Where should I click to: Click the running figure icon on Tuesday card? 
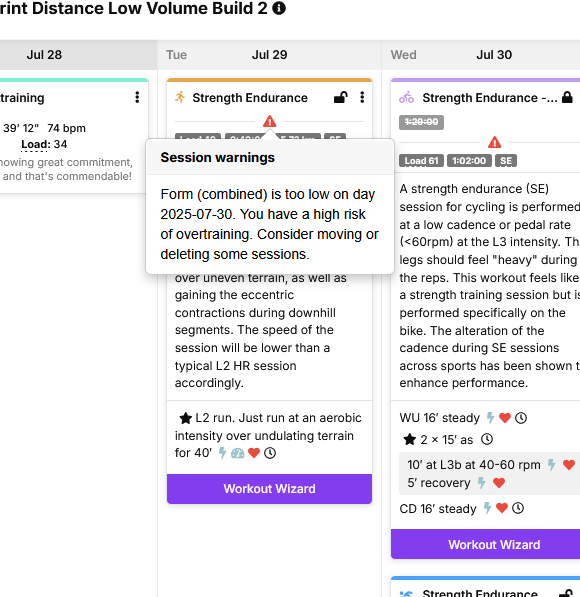point(180,97)
